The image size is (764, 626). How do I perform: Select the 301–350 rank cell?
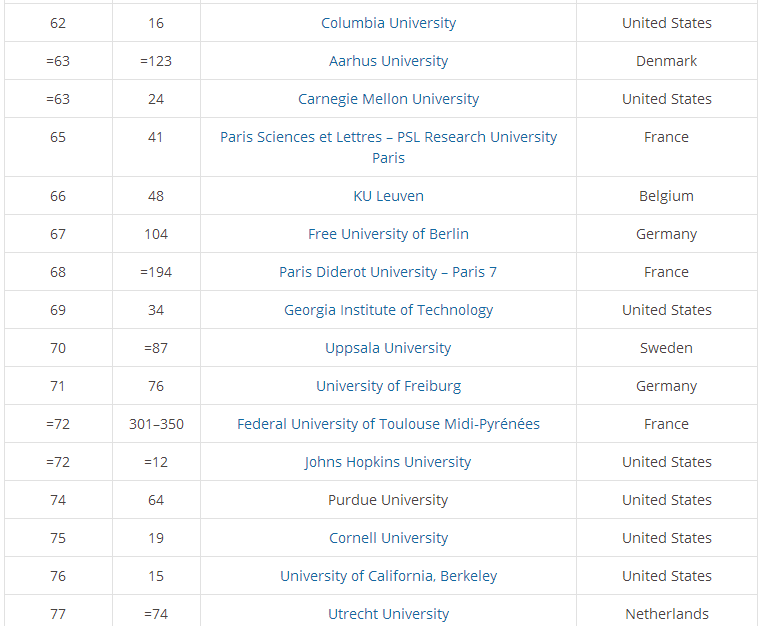156,424
